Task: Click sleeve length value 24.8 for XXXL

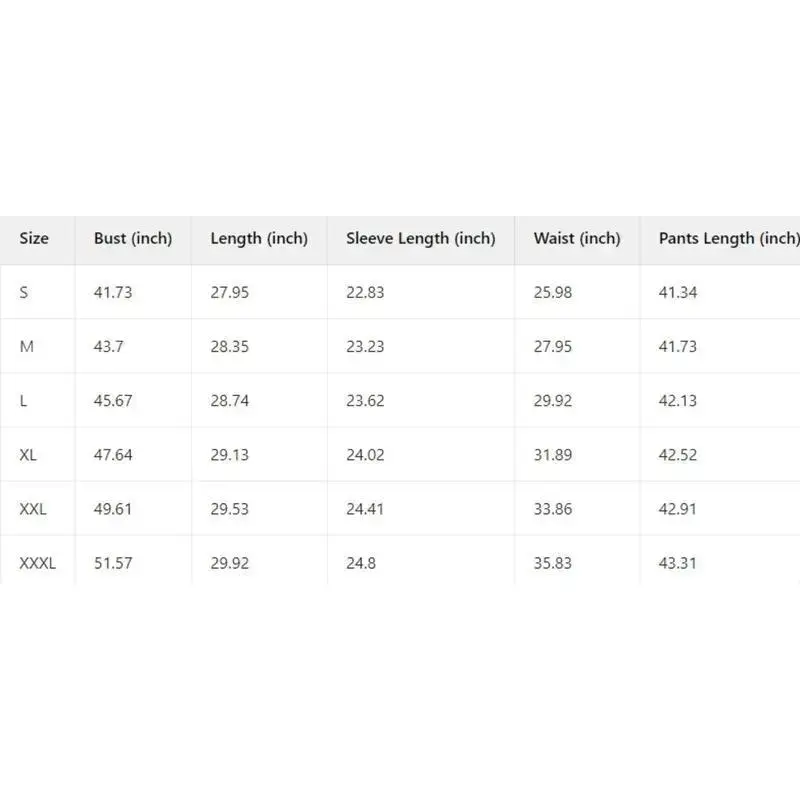Action: point(361,563)
